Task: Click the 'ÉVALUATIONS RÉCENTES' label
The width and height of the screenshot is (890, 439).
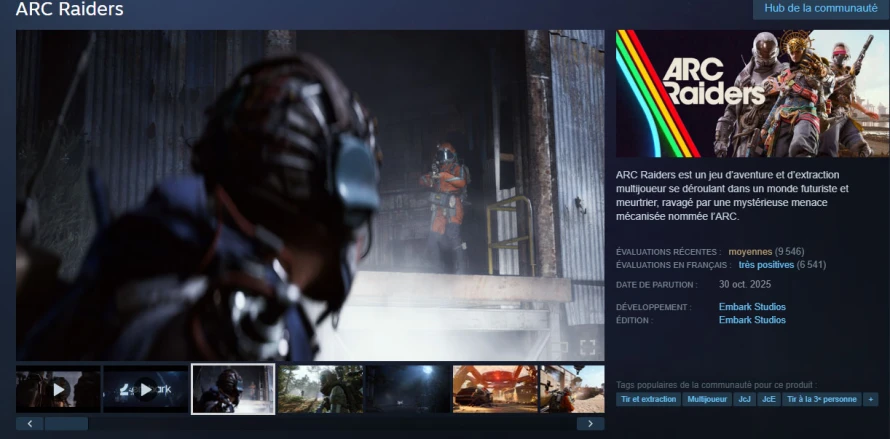Action: 669,252
